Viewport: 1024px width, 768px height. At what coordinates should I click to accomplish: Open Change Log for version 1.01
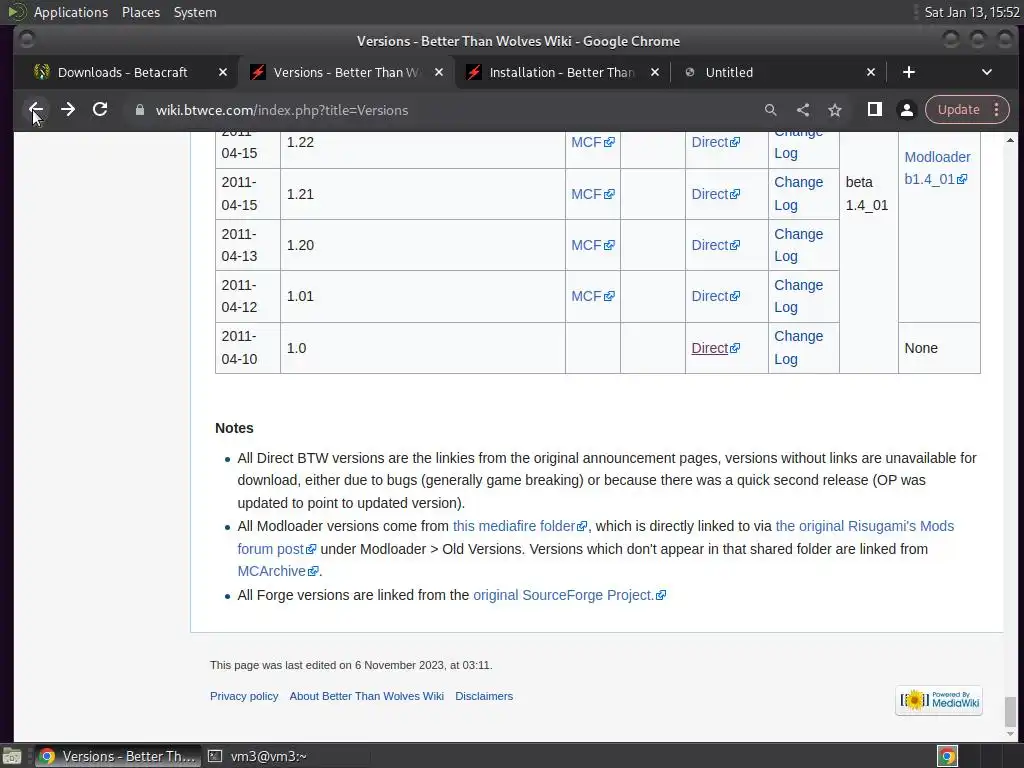[x=798, y=296]
